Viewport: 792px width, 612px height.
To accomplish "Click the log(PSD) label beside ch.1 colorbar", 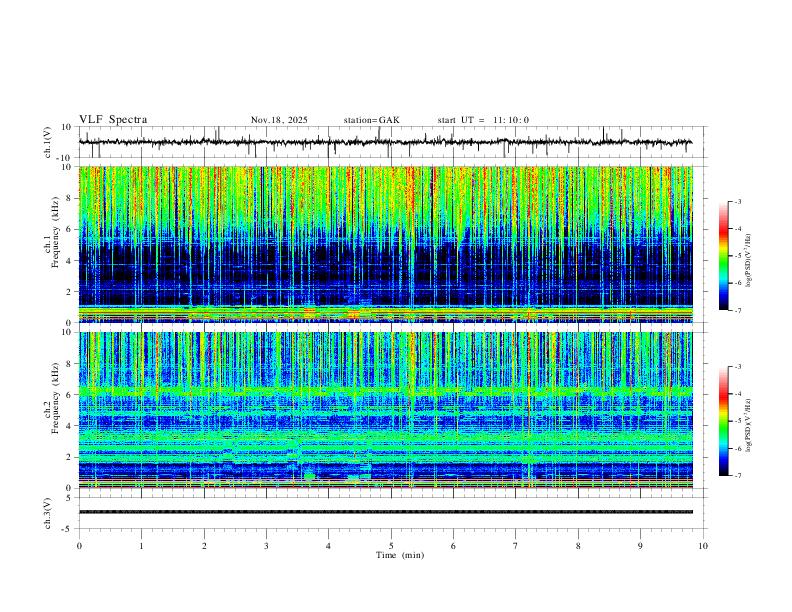I will 748,260.
